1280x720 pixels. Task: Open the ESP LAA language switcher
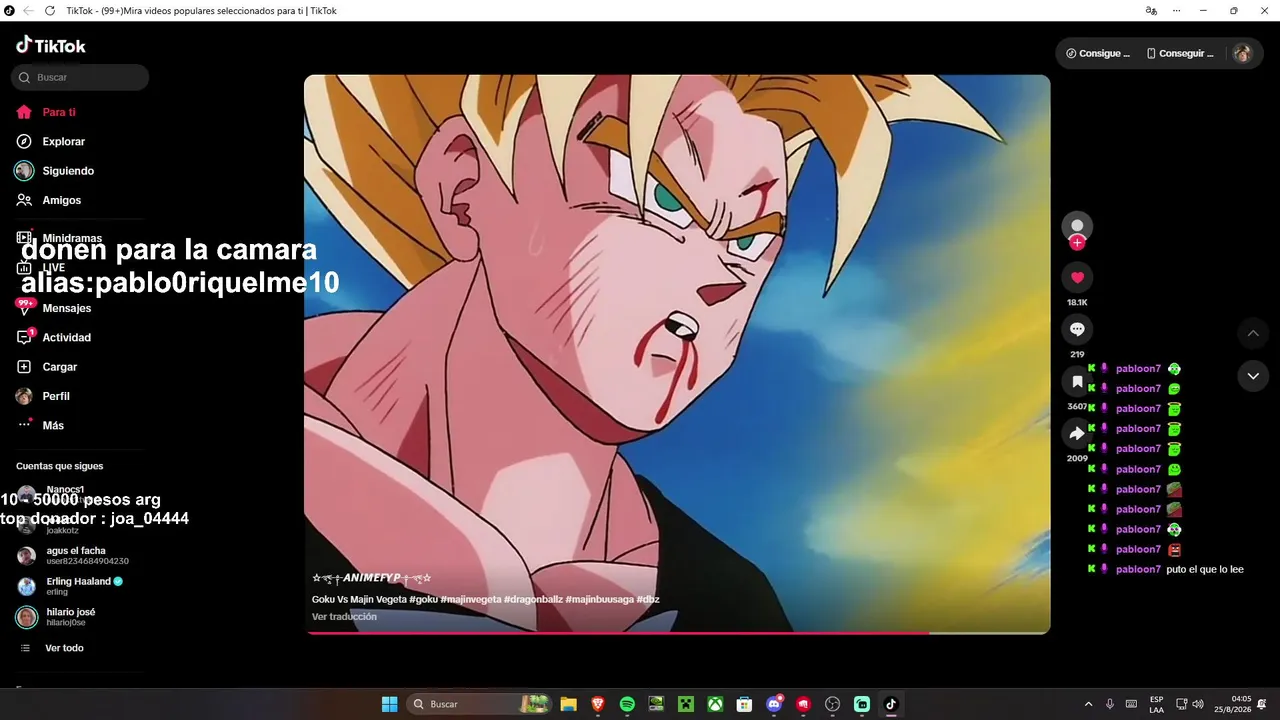tap(1156, 704)
